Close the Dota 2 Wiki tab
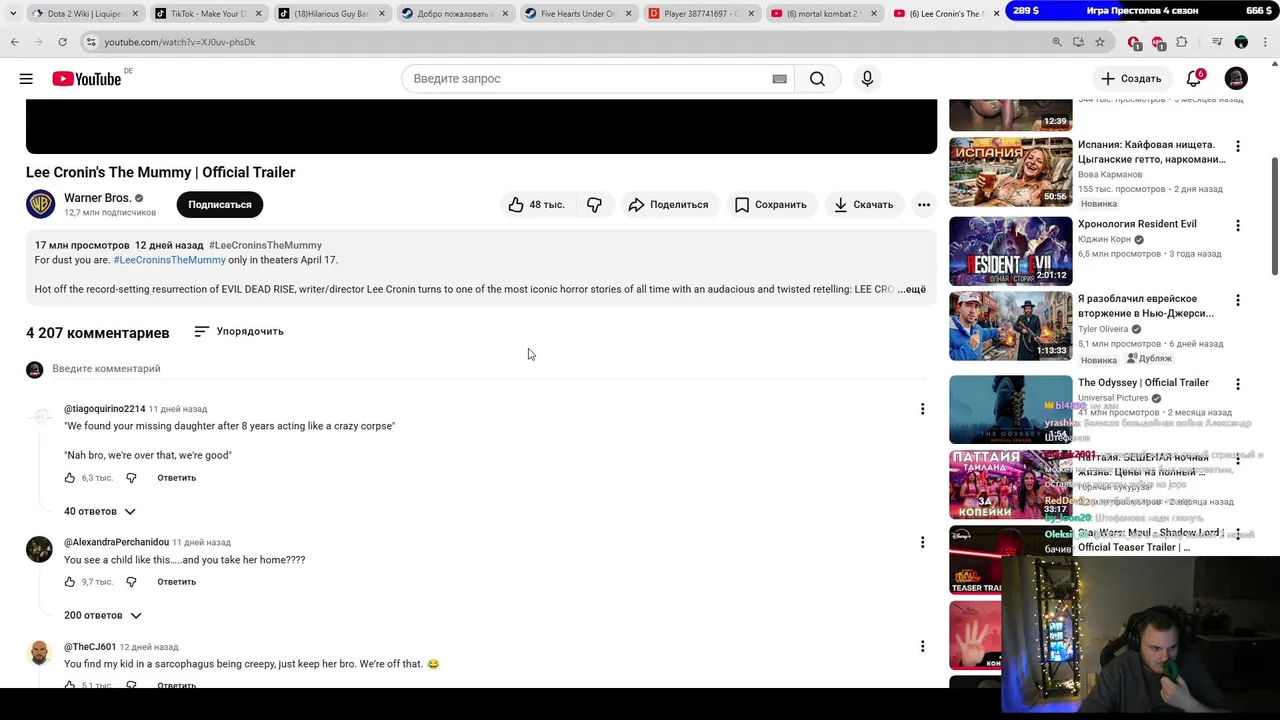Screen dimensions: 1280x720 coord(135,14)
